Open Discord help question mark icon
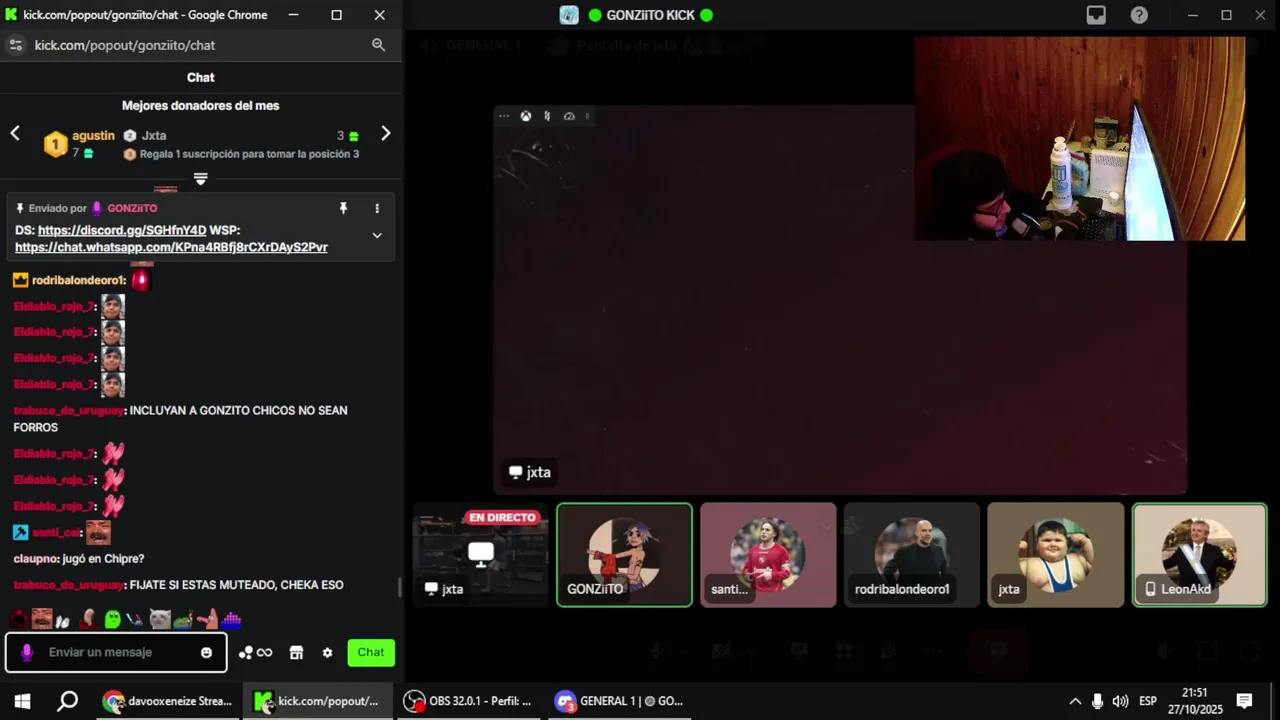The image size is (1280, 720). pos(1139,15)
